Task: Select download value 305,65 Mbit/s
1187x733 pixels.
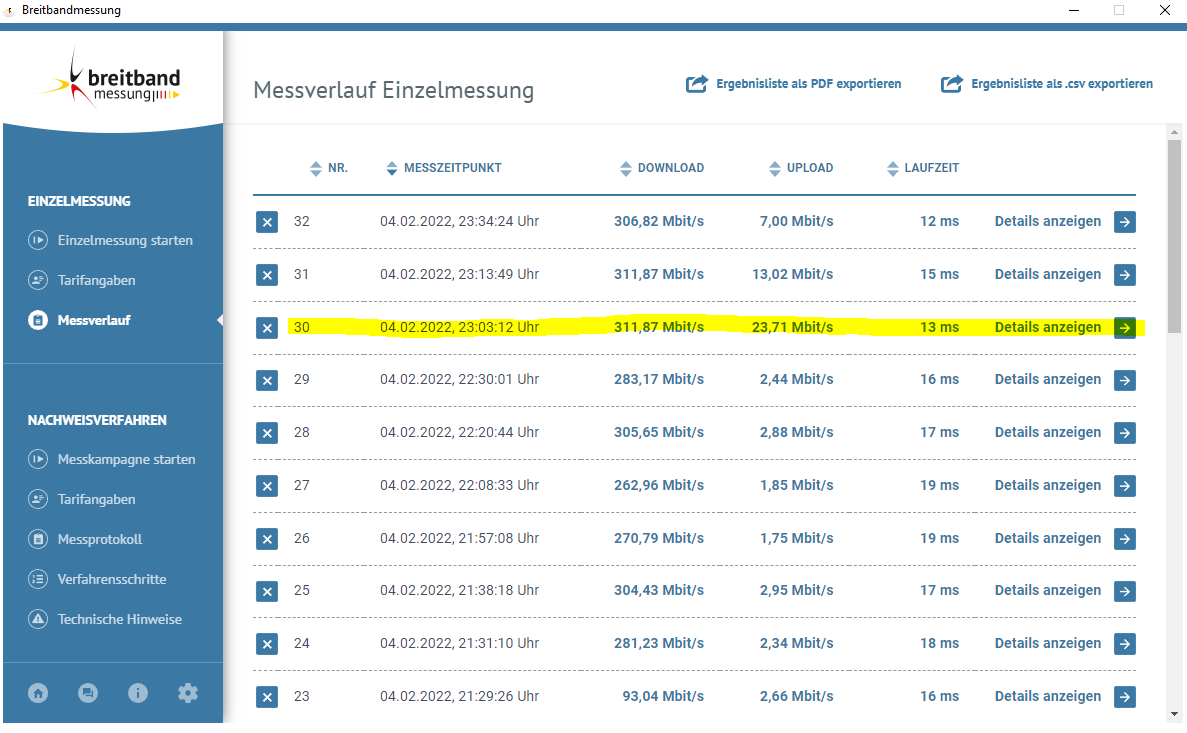Action: [659, 432]
